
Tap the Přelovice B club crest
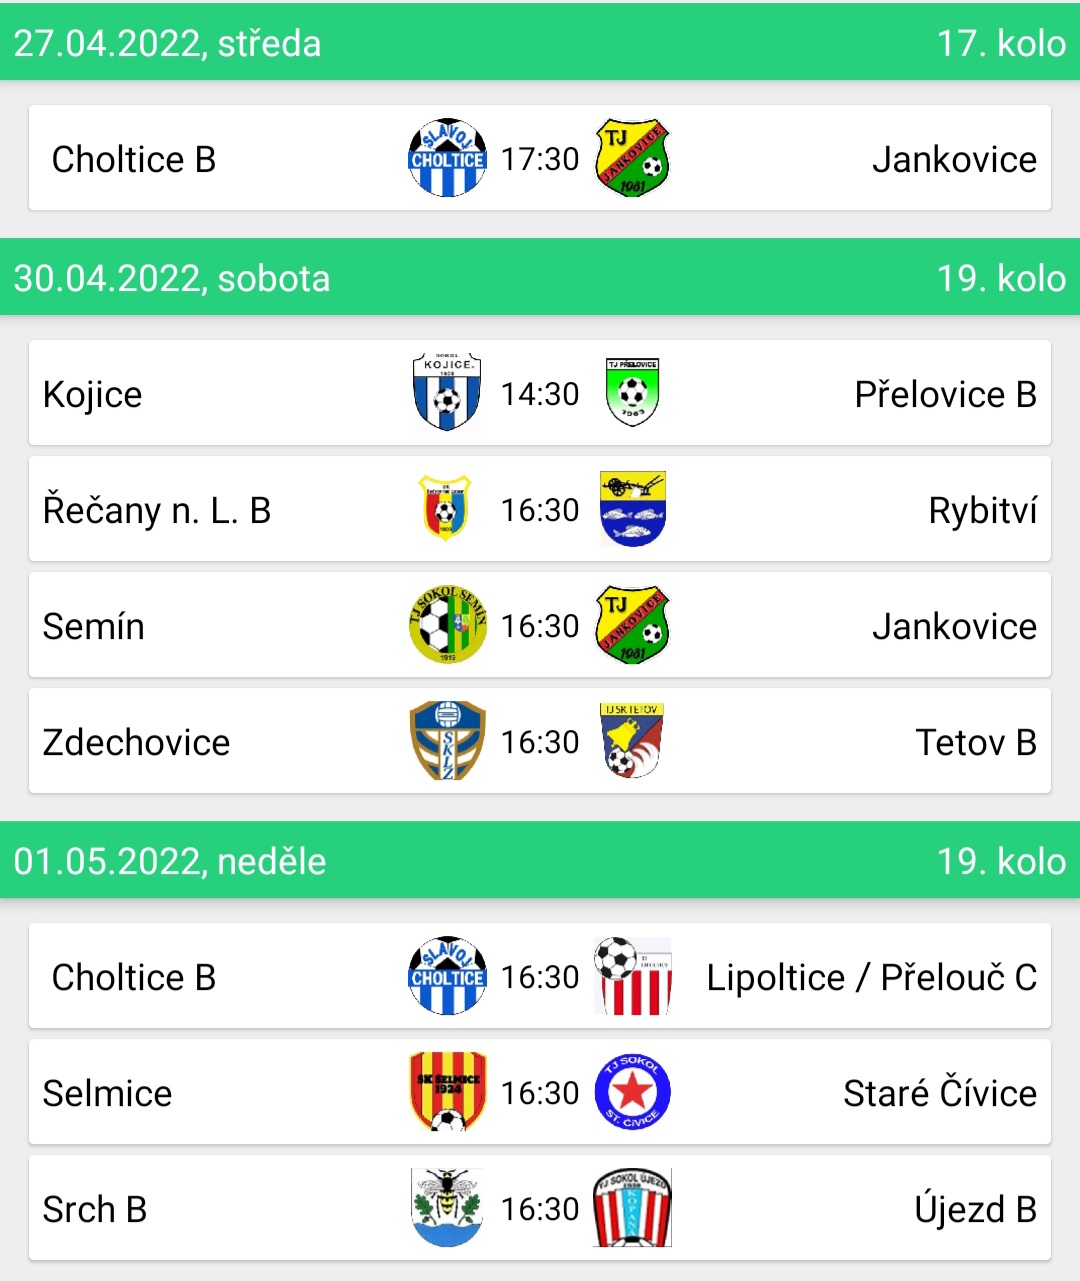(x=632, y=393)
